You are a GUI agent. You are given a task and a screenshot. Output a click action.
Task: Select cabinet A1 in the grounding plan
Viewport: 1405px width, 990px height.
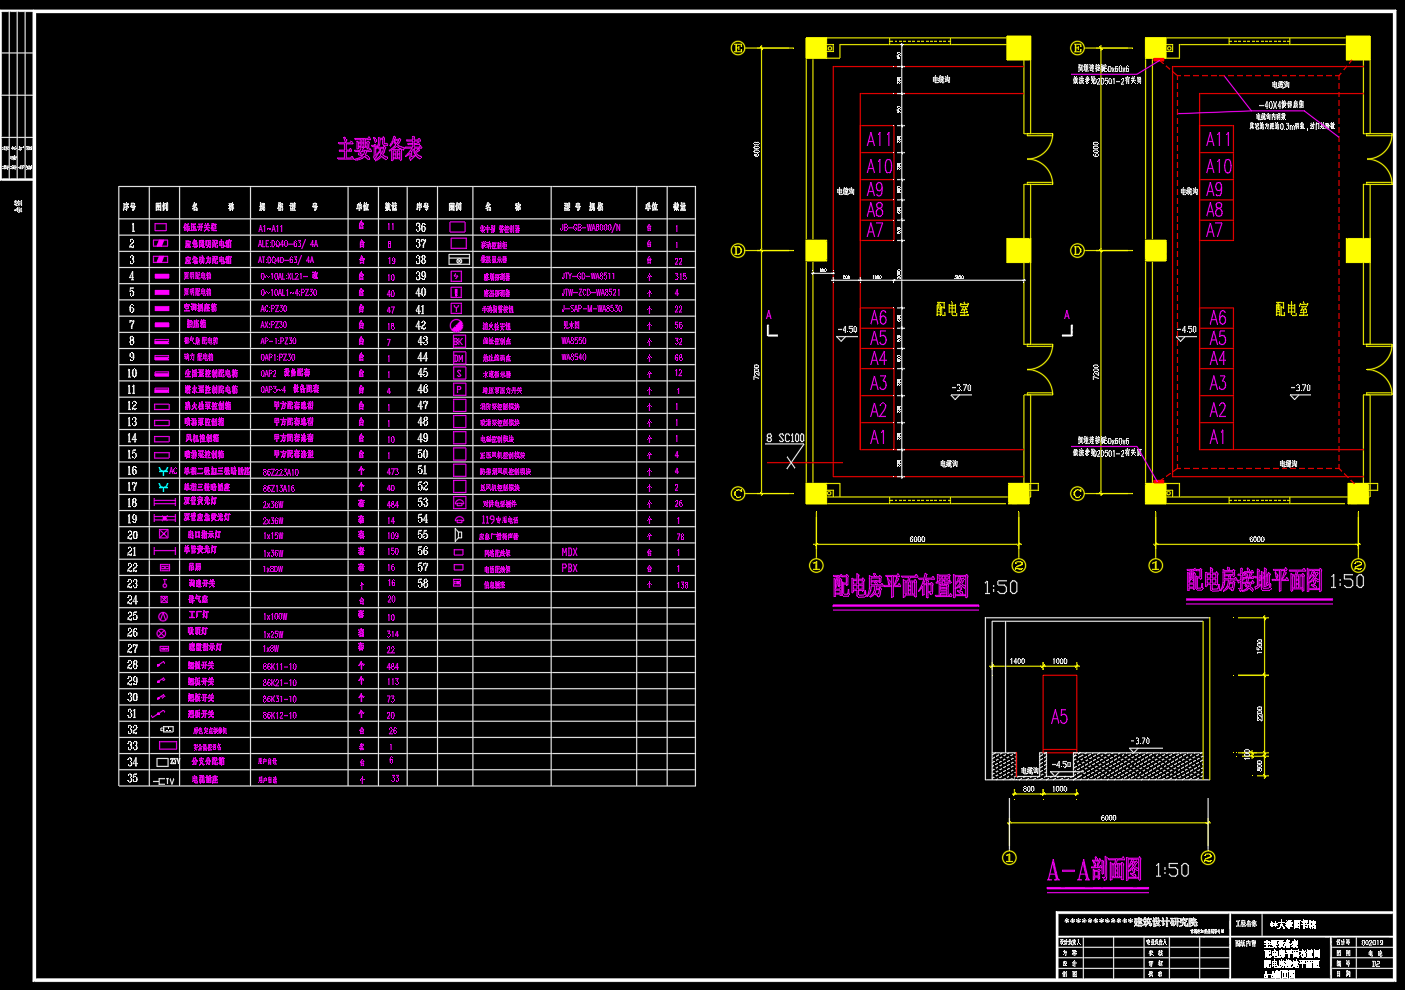[1217, 437]
